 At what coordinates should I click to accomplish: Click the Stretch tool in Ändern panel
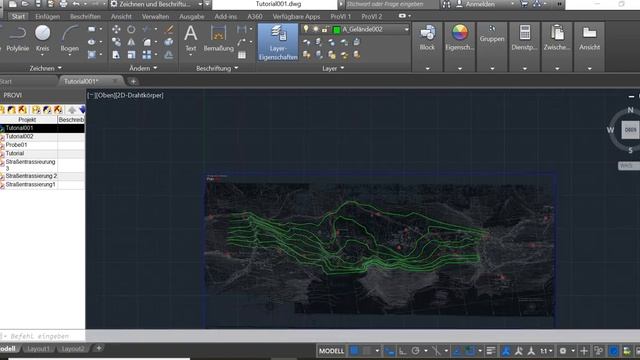[x=116, y=55]
